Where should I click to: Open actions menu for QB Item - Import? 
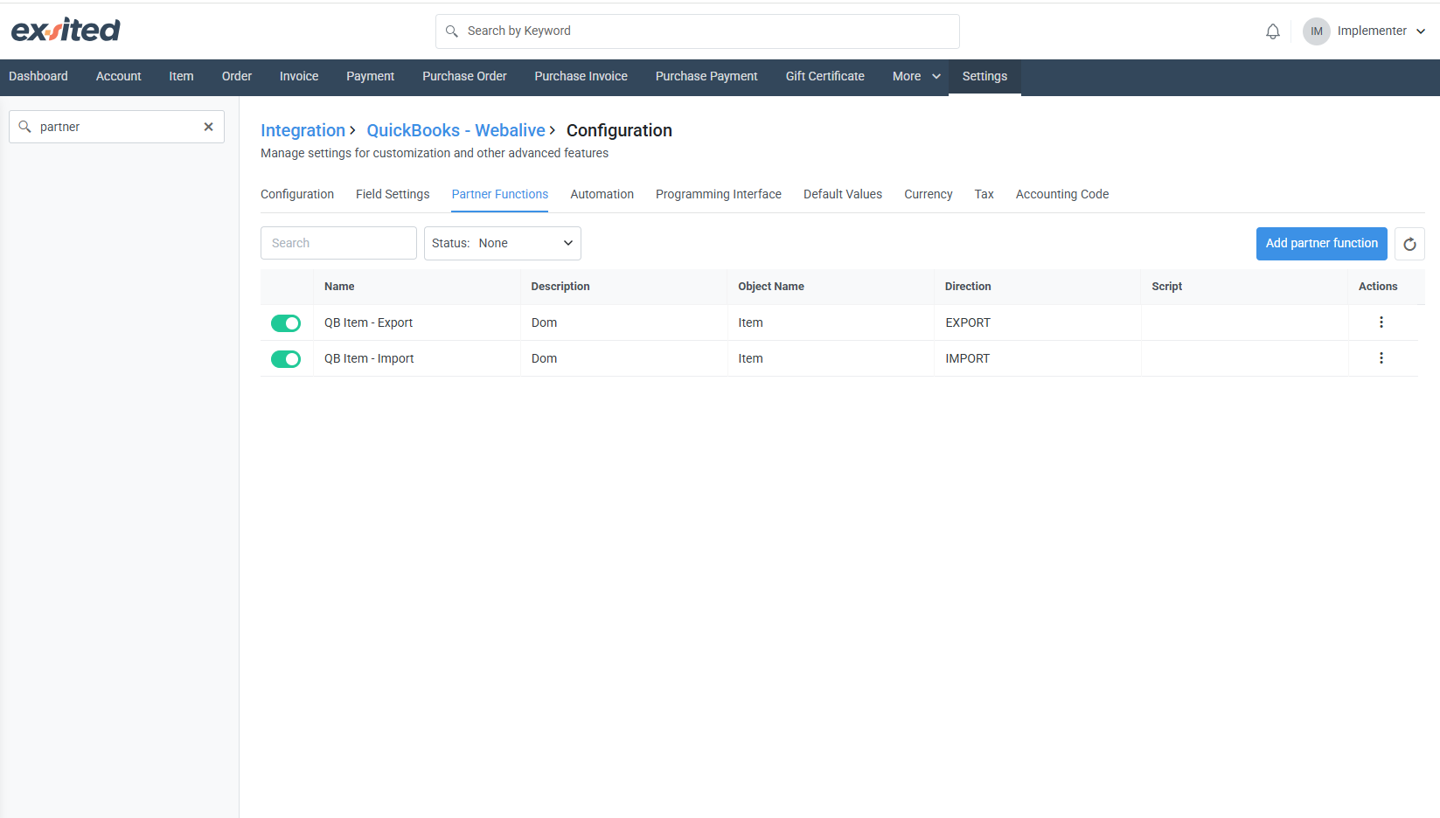[x=1381, y=358]
